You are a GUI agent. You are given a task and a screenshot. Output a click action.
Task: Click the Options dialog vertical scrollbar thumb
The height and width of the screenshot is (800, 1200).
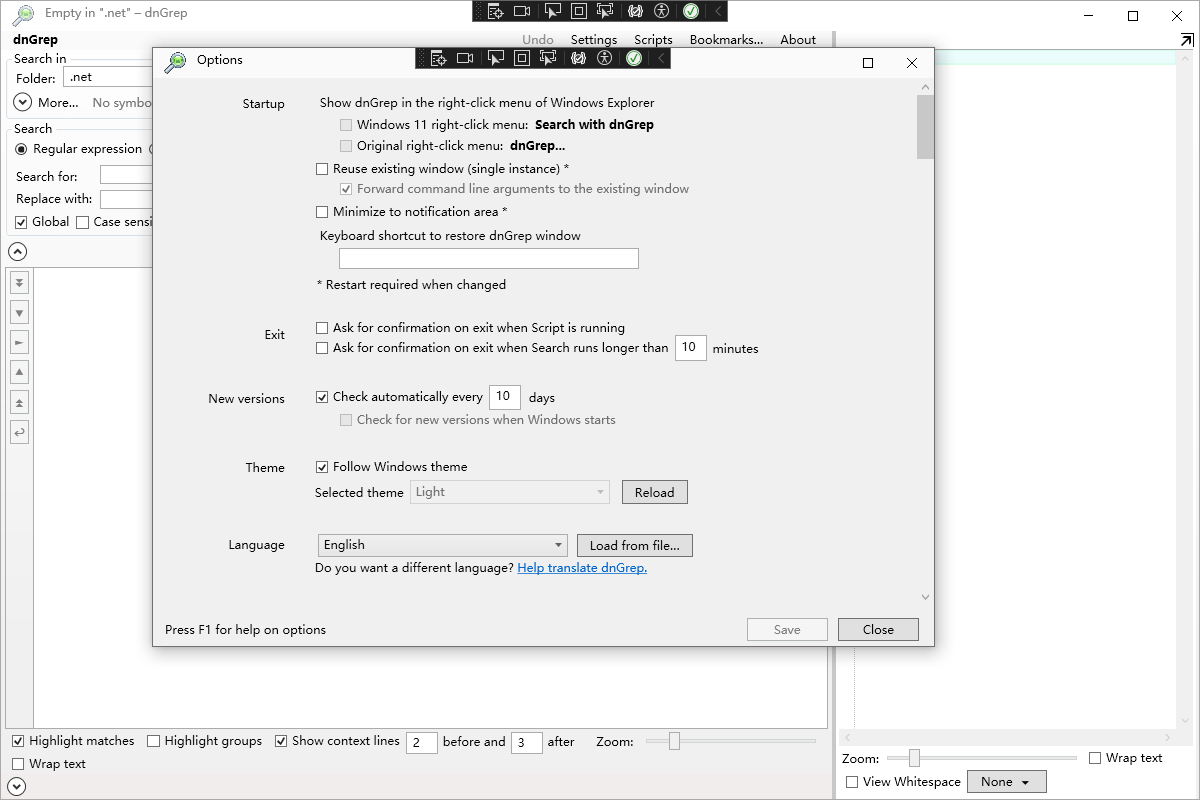tap(925, 127)
